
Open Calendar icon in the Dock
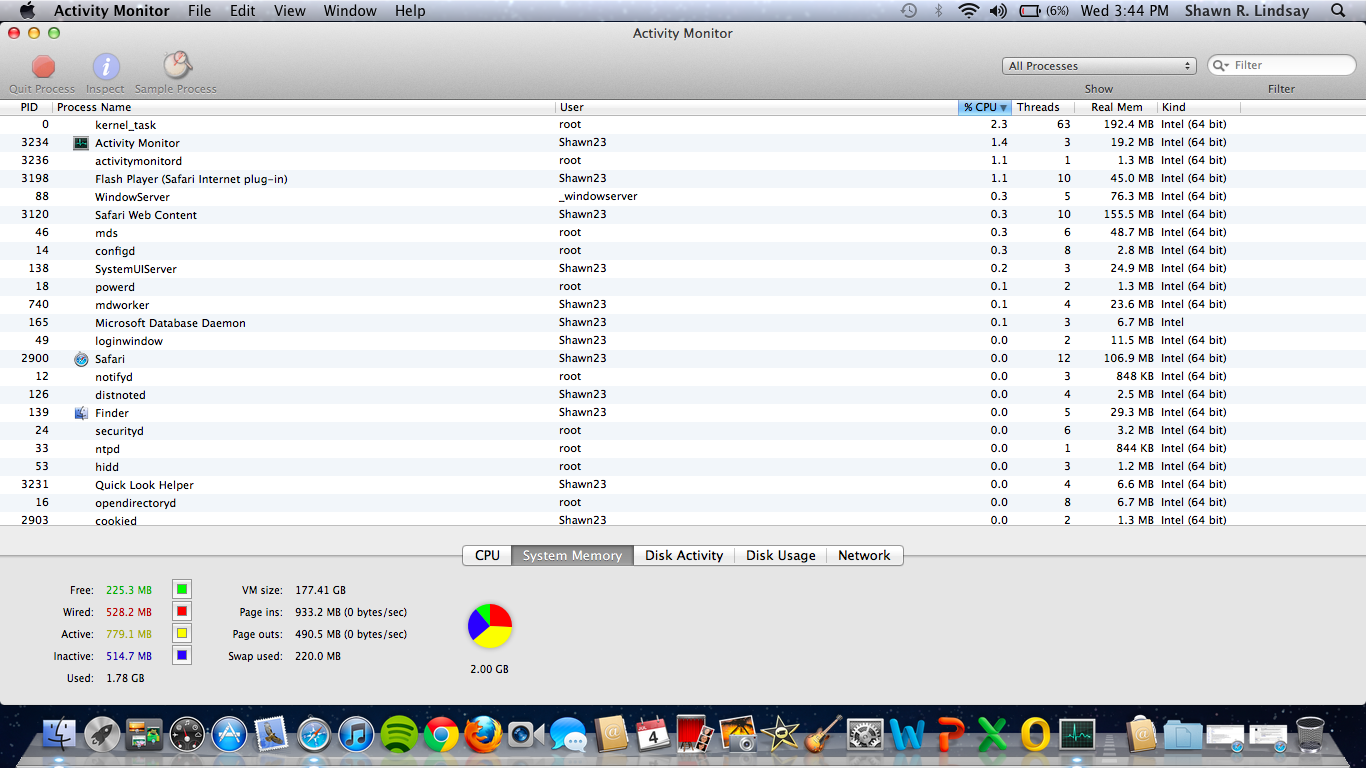point(653,735)
